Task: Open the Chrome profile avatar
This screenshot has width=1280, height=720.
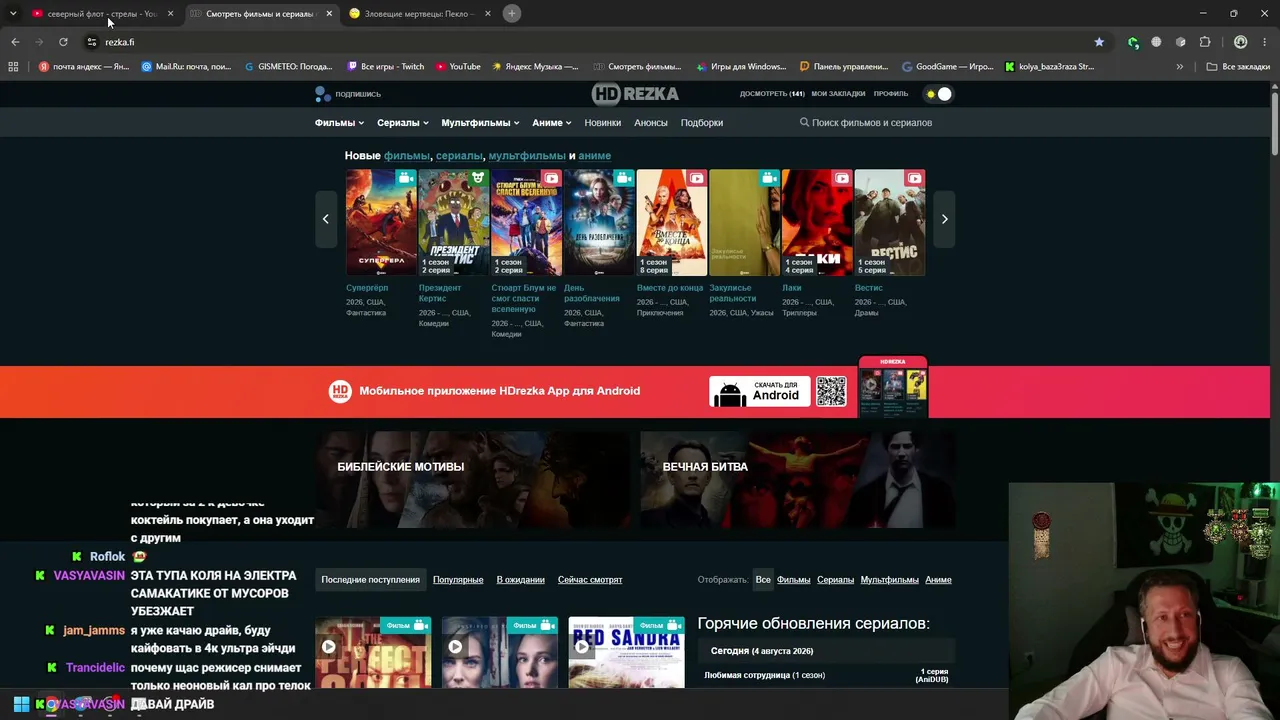Action: [x=1240, y=42]
